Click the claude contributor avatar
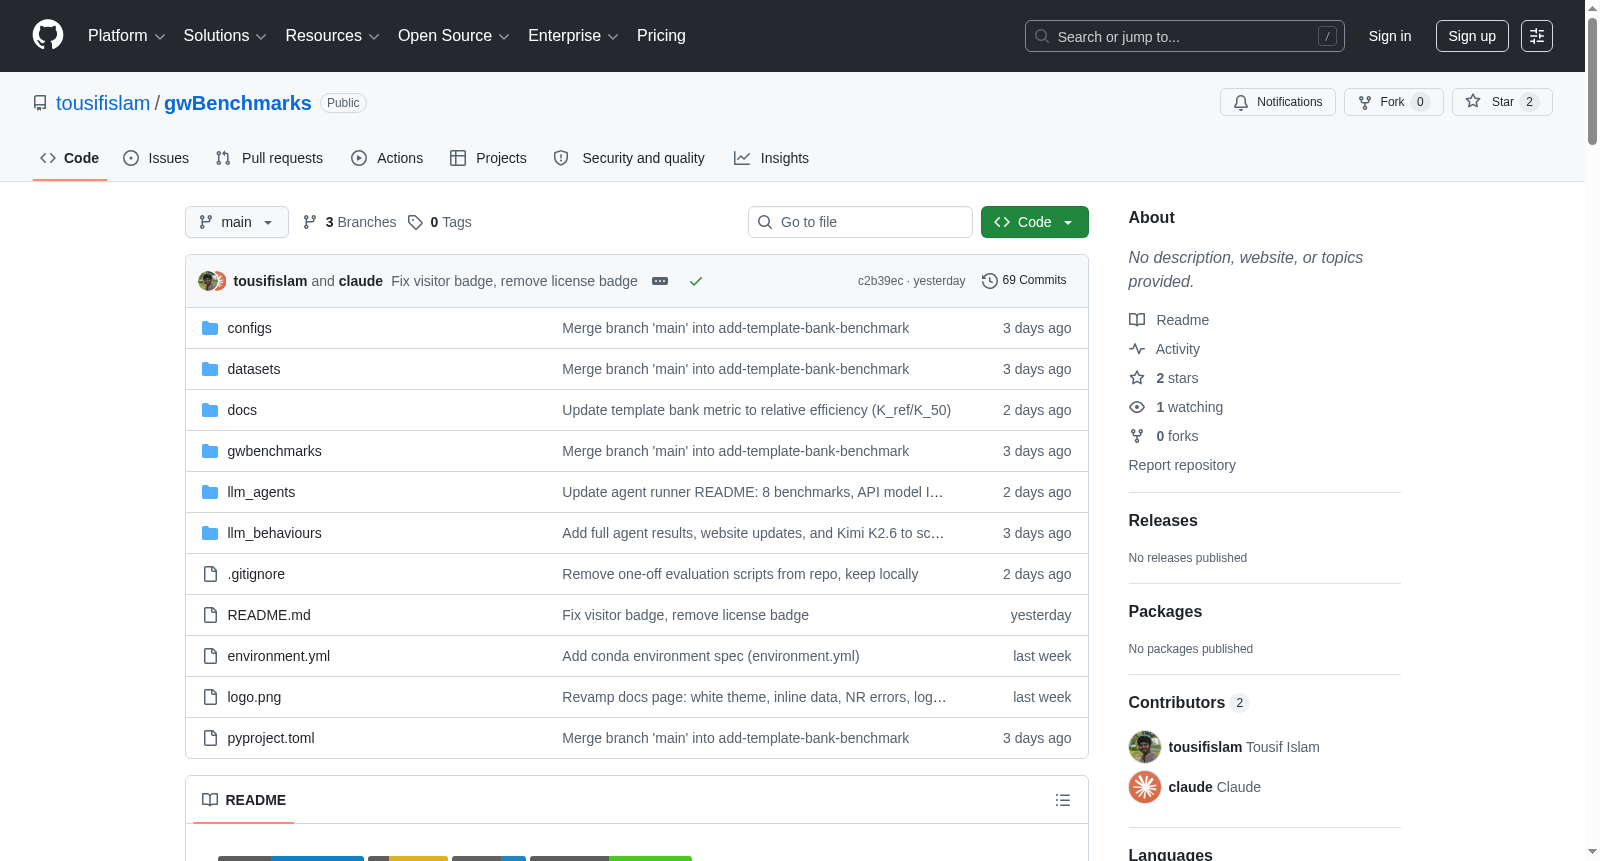 (x=1145, y=787)
